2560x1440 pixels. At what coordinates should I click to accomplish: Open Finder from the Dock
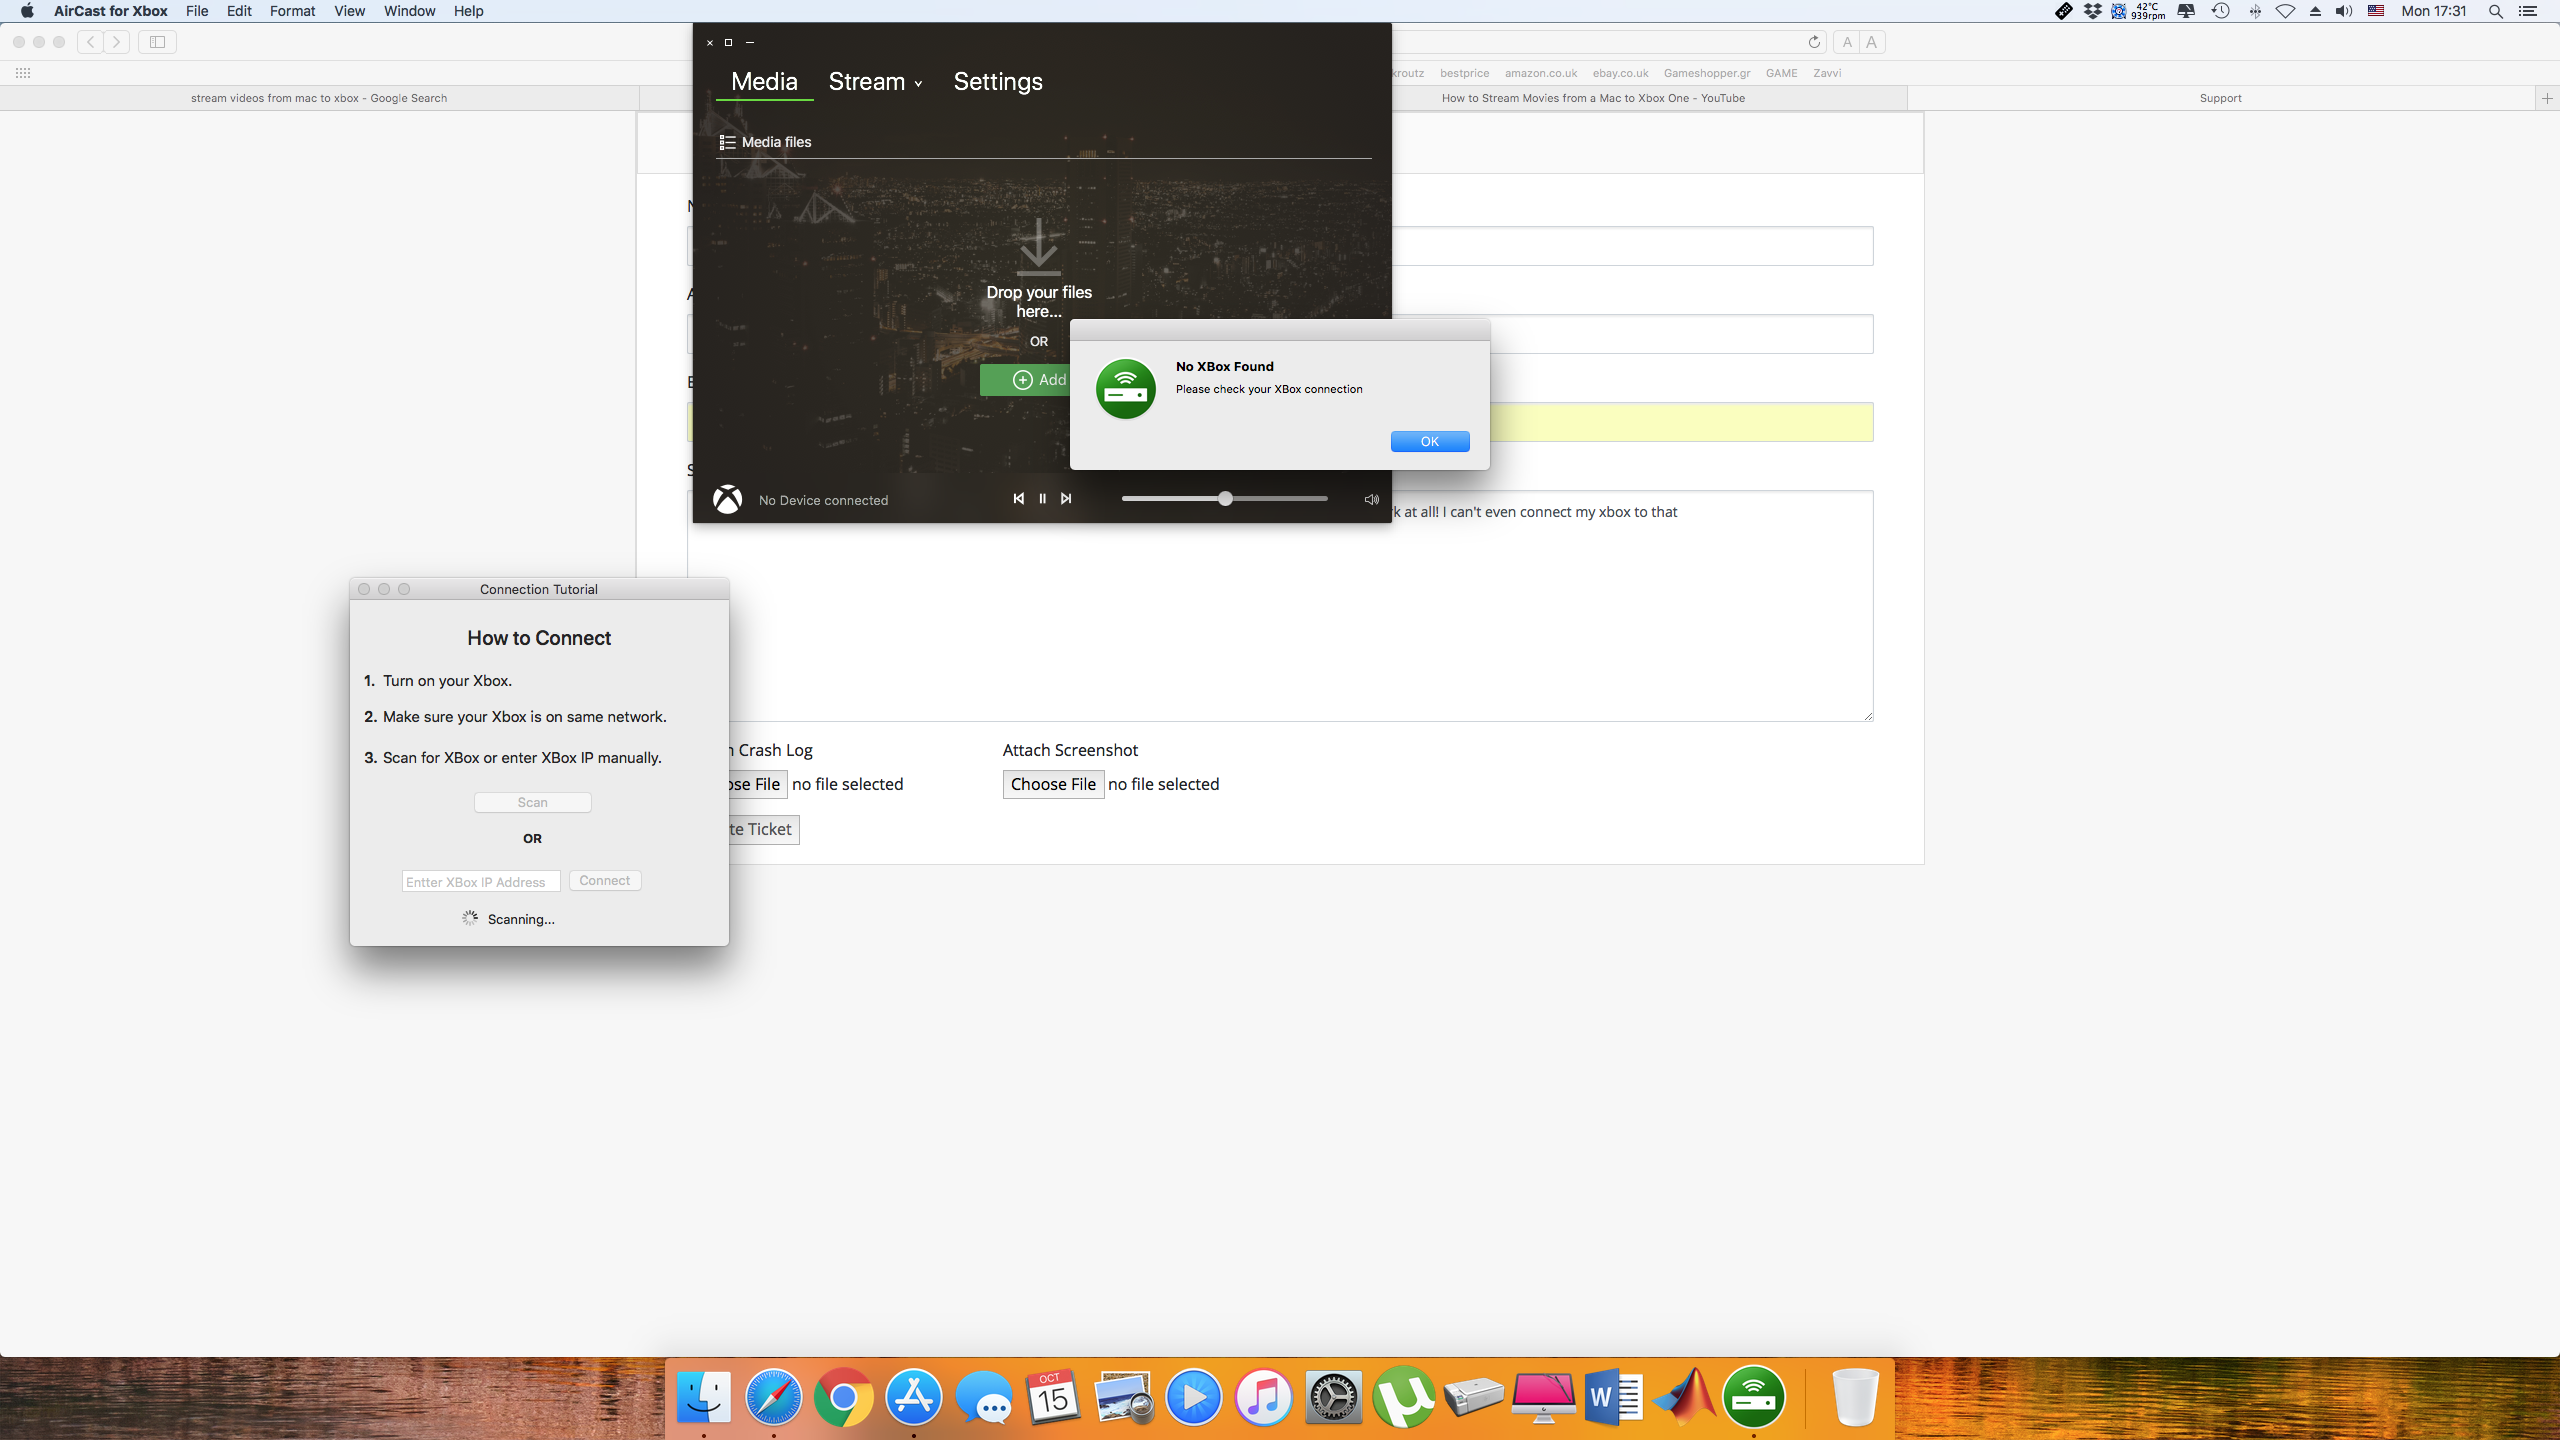click(x=704, y=1397)
